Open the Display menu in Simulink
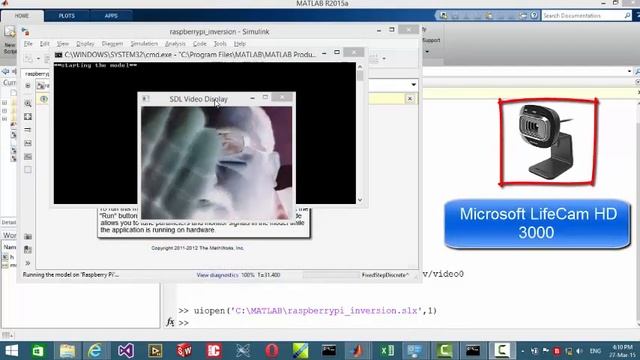 [85, 44]
